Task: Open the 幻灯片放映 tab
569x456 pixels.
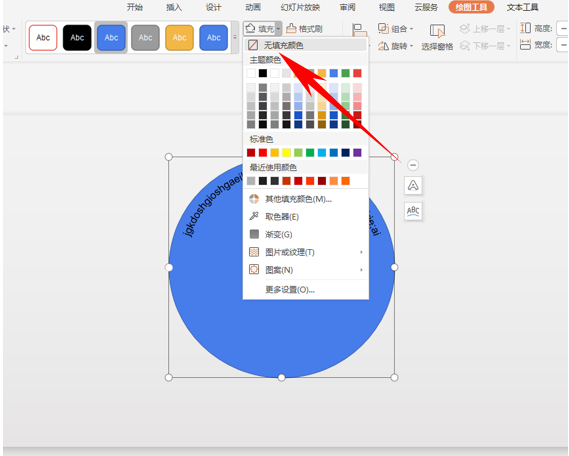Action: coord(300,7)
